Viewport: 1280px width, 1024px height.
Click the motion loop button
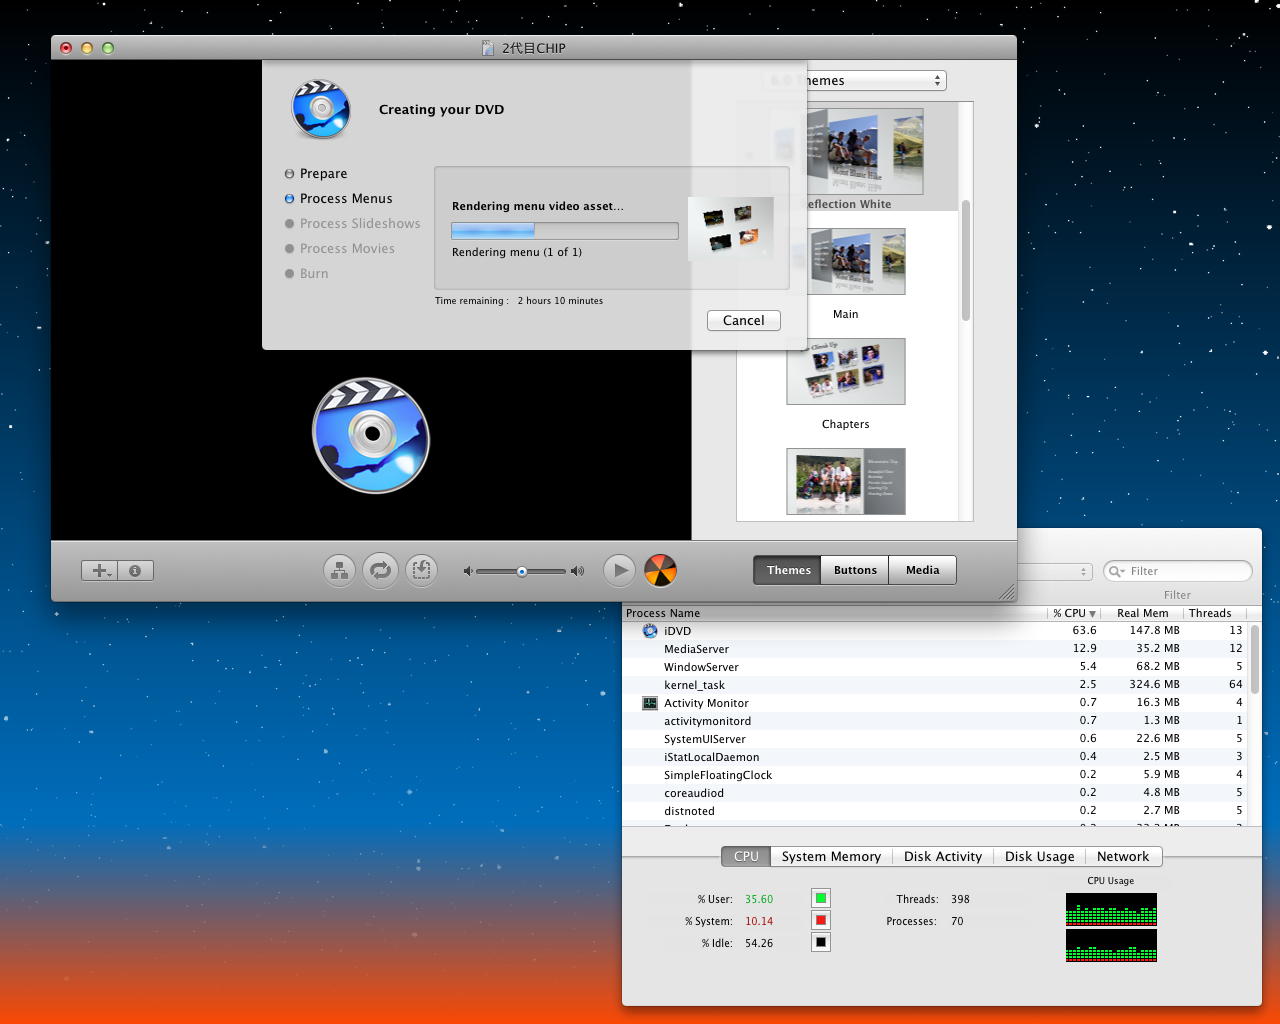point(380,571)
